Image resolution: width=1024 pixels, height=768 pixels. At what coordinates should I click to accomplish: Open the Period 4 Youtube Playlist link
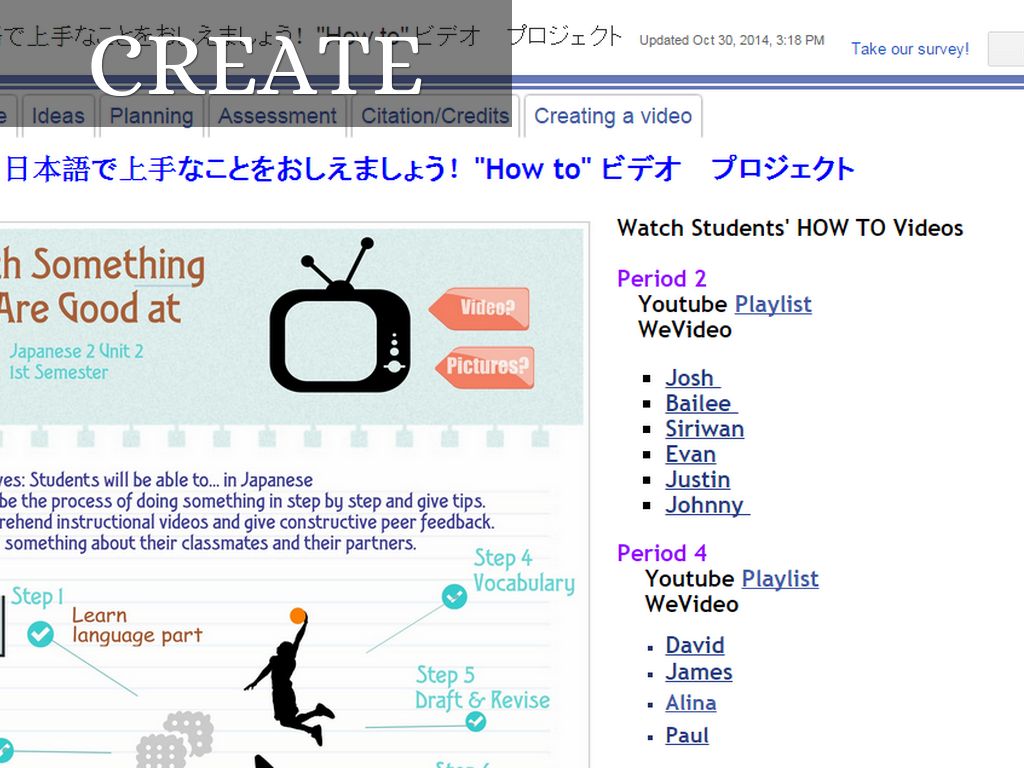coord(780,579)
